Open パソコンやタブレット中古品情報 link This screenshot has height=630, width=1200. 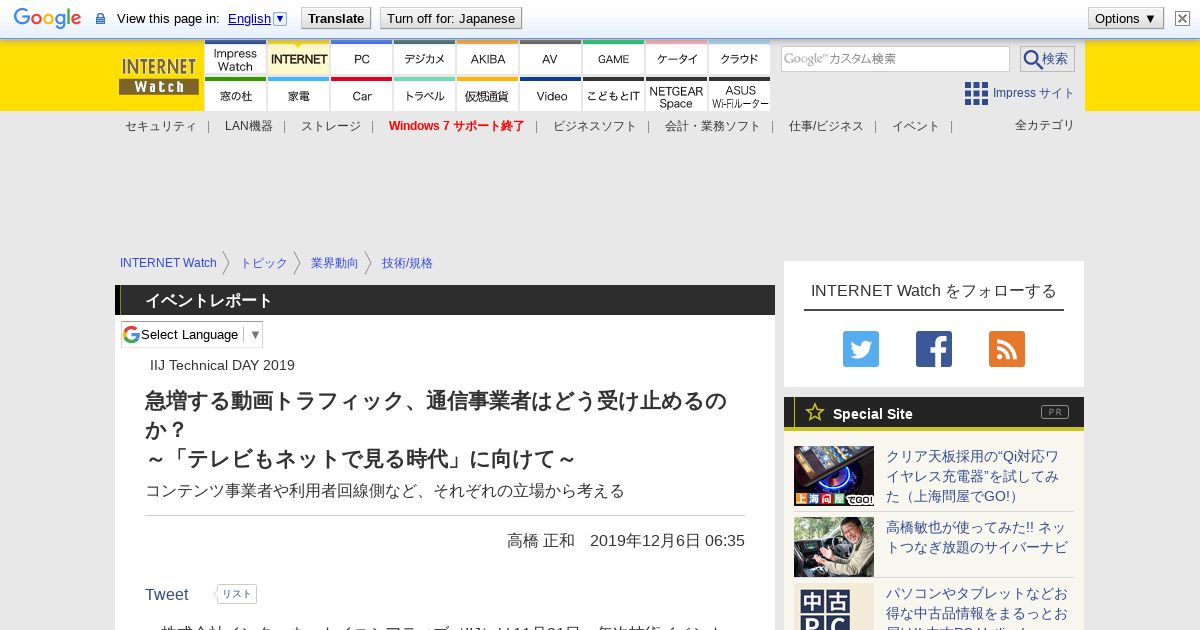tap(977, 608)
